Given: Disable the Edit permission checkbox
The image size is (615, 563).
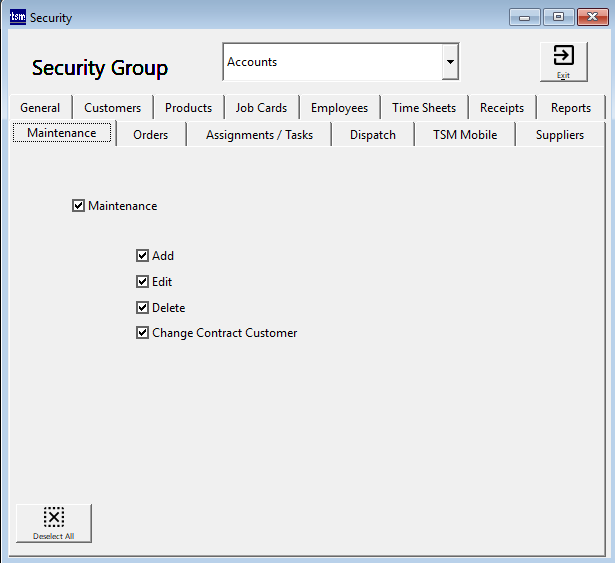Looking at the screenshot, I should [x=143, y=282].
